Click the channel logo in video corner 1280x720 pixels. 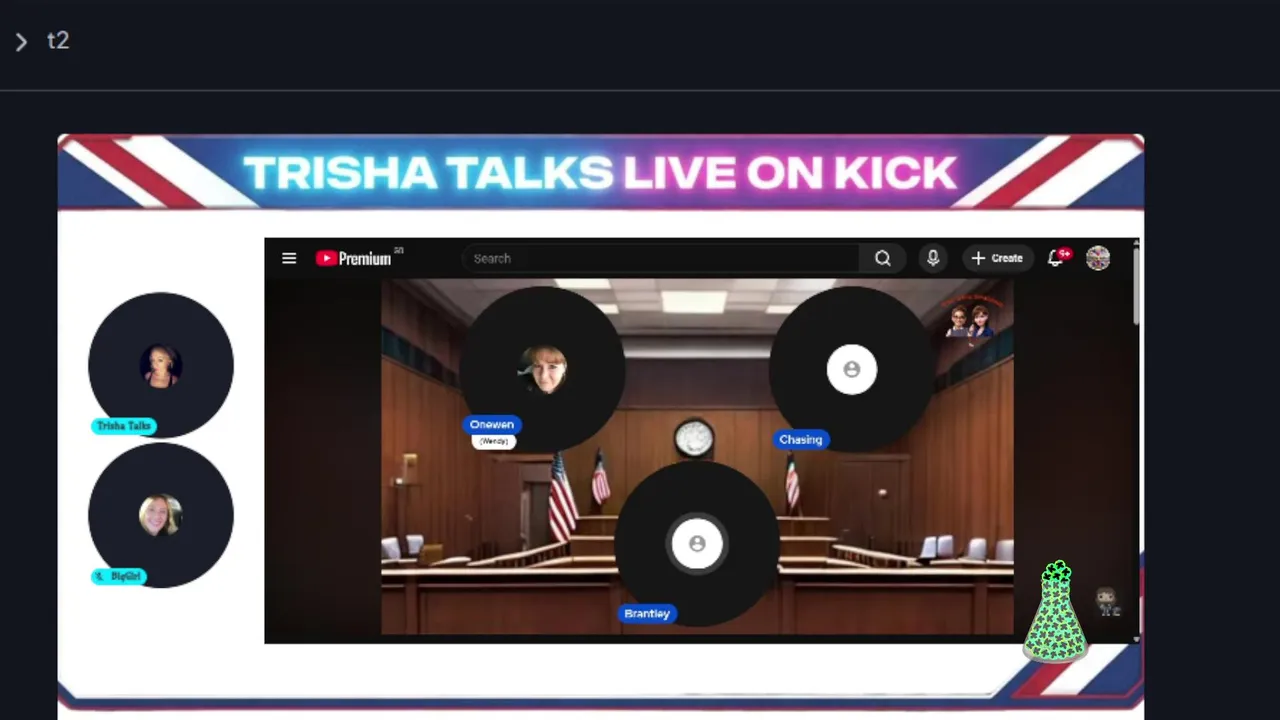969,318
